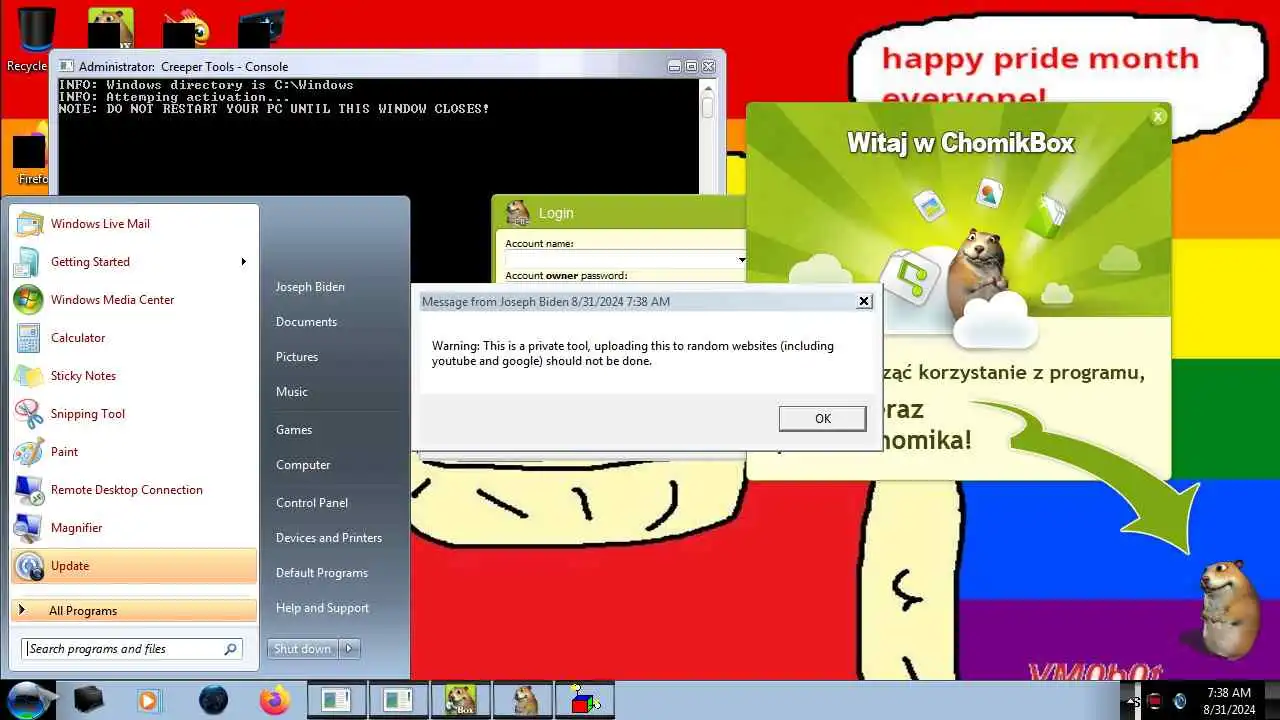Open the dark globe taskbar app
The height and width of the screenshot is (720, 1280).
213,700
